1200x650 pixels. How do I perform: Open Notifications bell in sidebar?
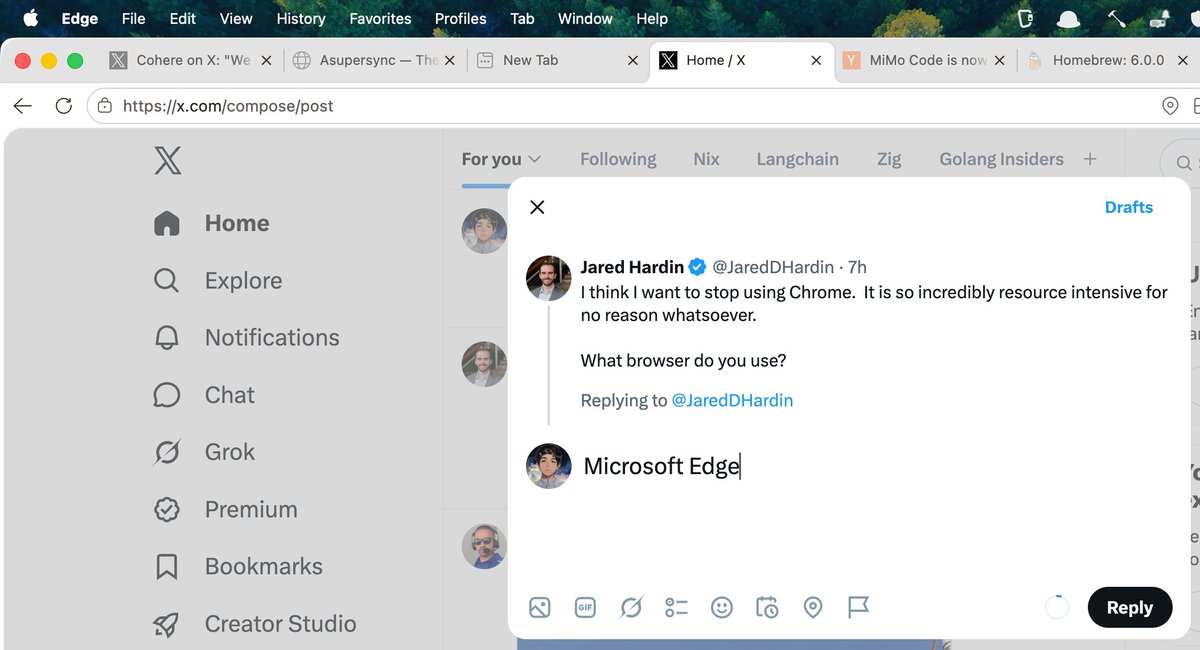click(247, 337)
